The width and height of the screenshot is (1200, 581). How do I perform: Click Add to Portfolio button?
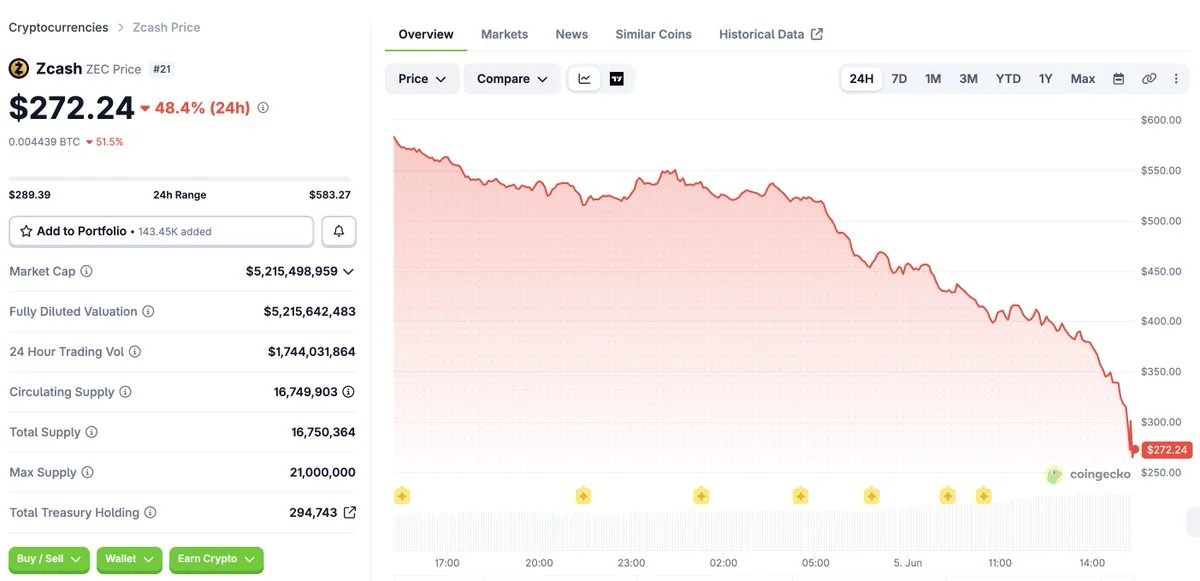(161, 231)
